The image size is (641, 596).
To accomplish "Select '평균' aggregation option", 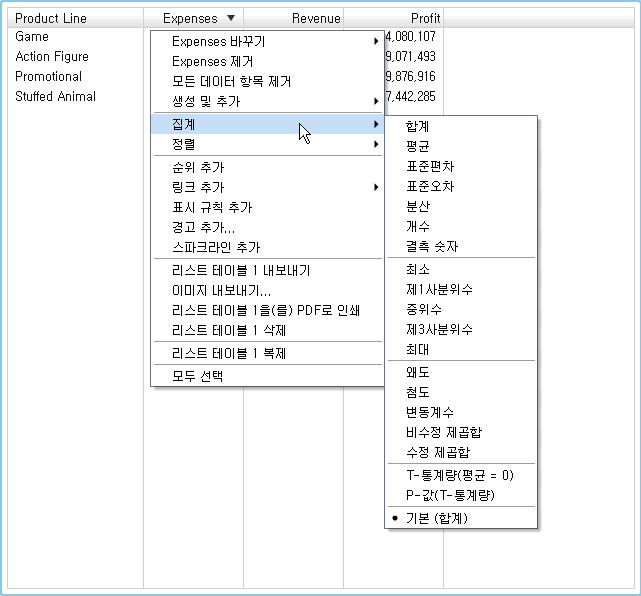I will pos(417,146).
